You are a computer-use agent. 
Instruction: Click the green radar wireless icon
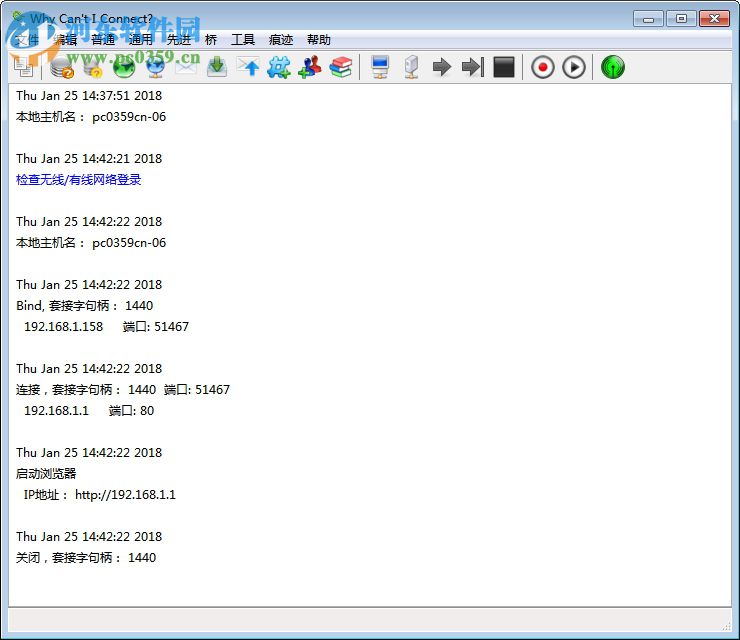pos(613,67)
